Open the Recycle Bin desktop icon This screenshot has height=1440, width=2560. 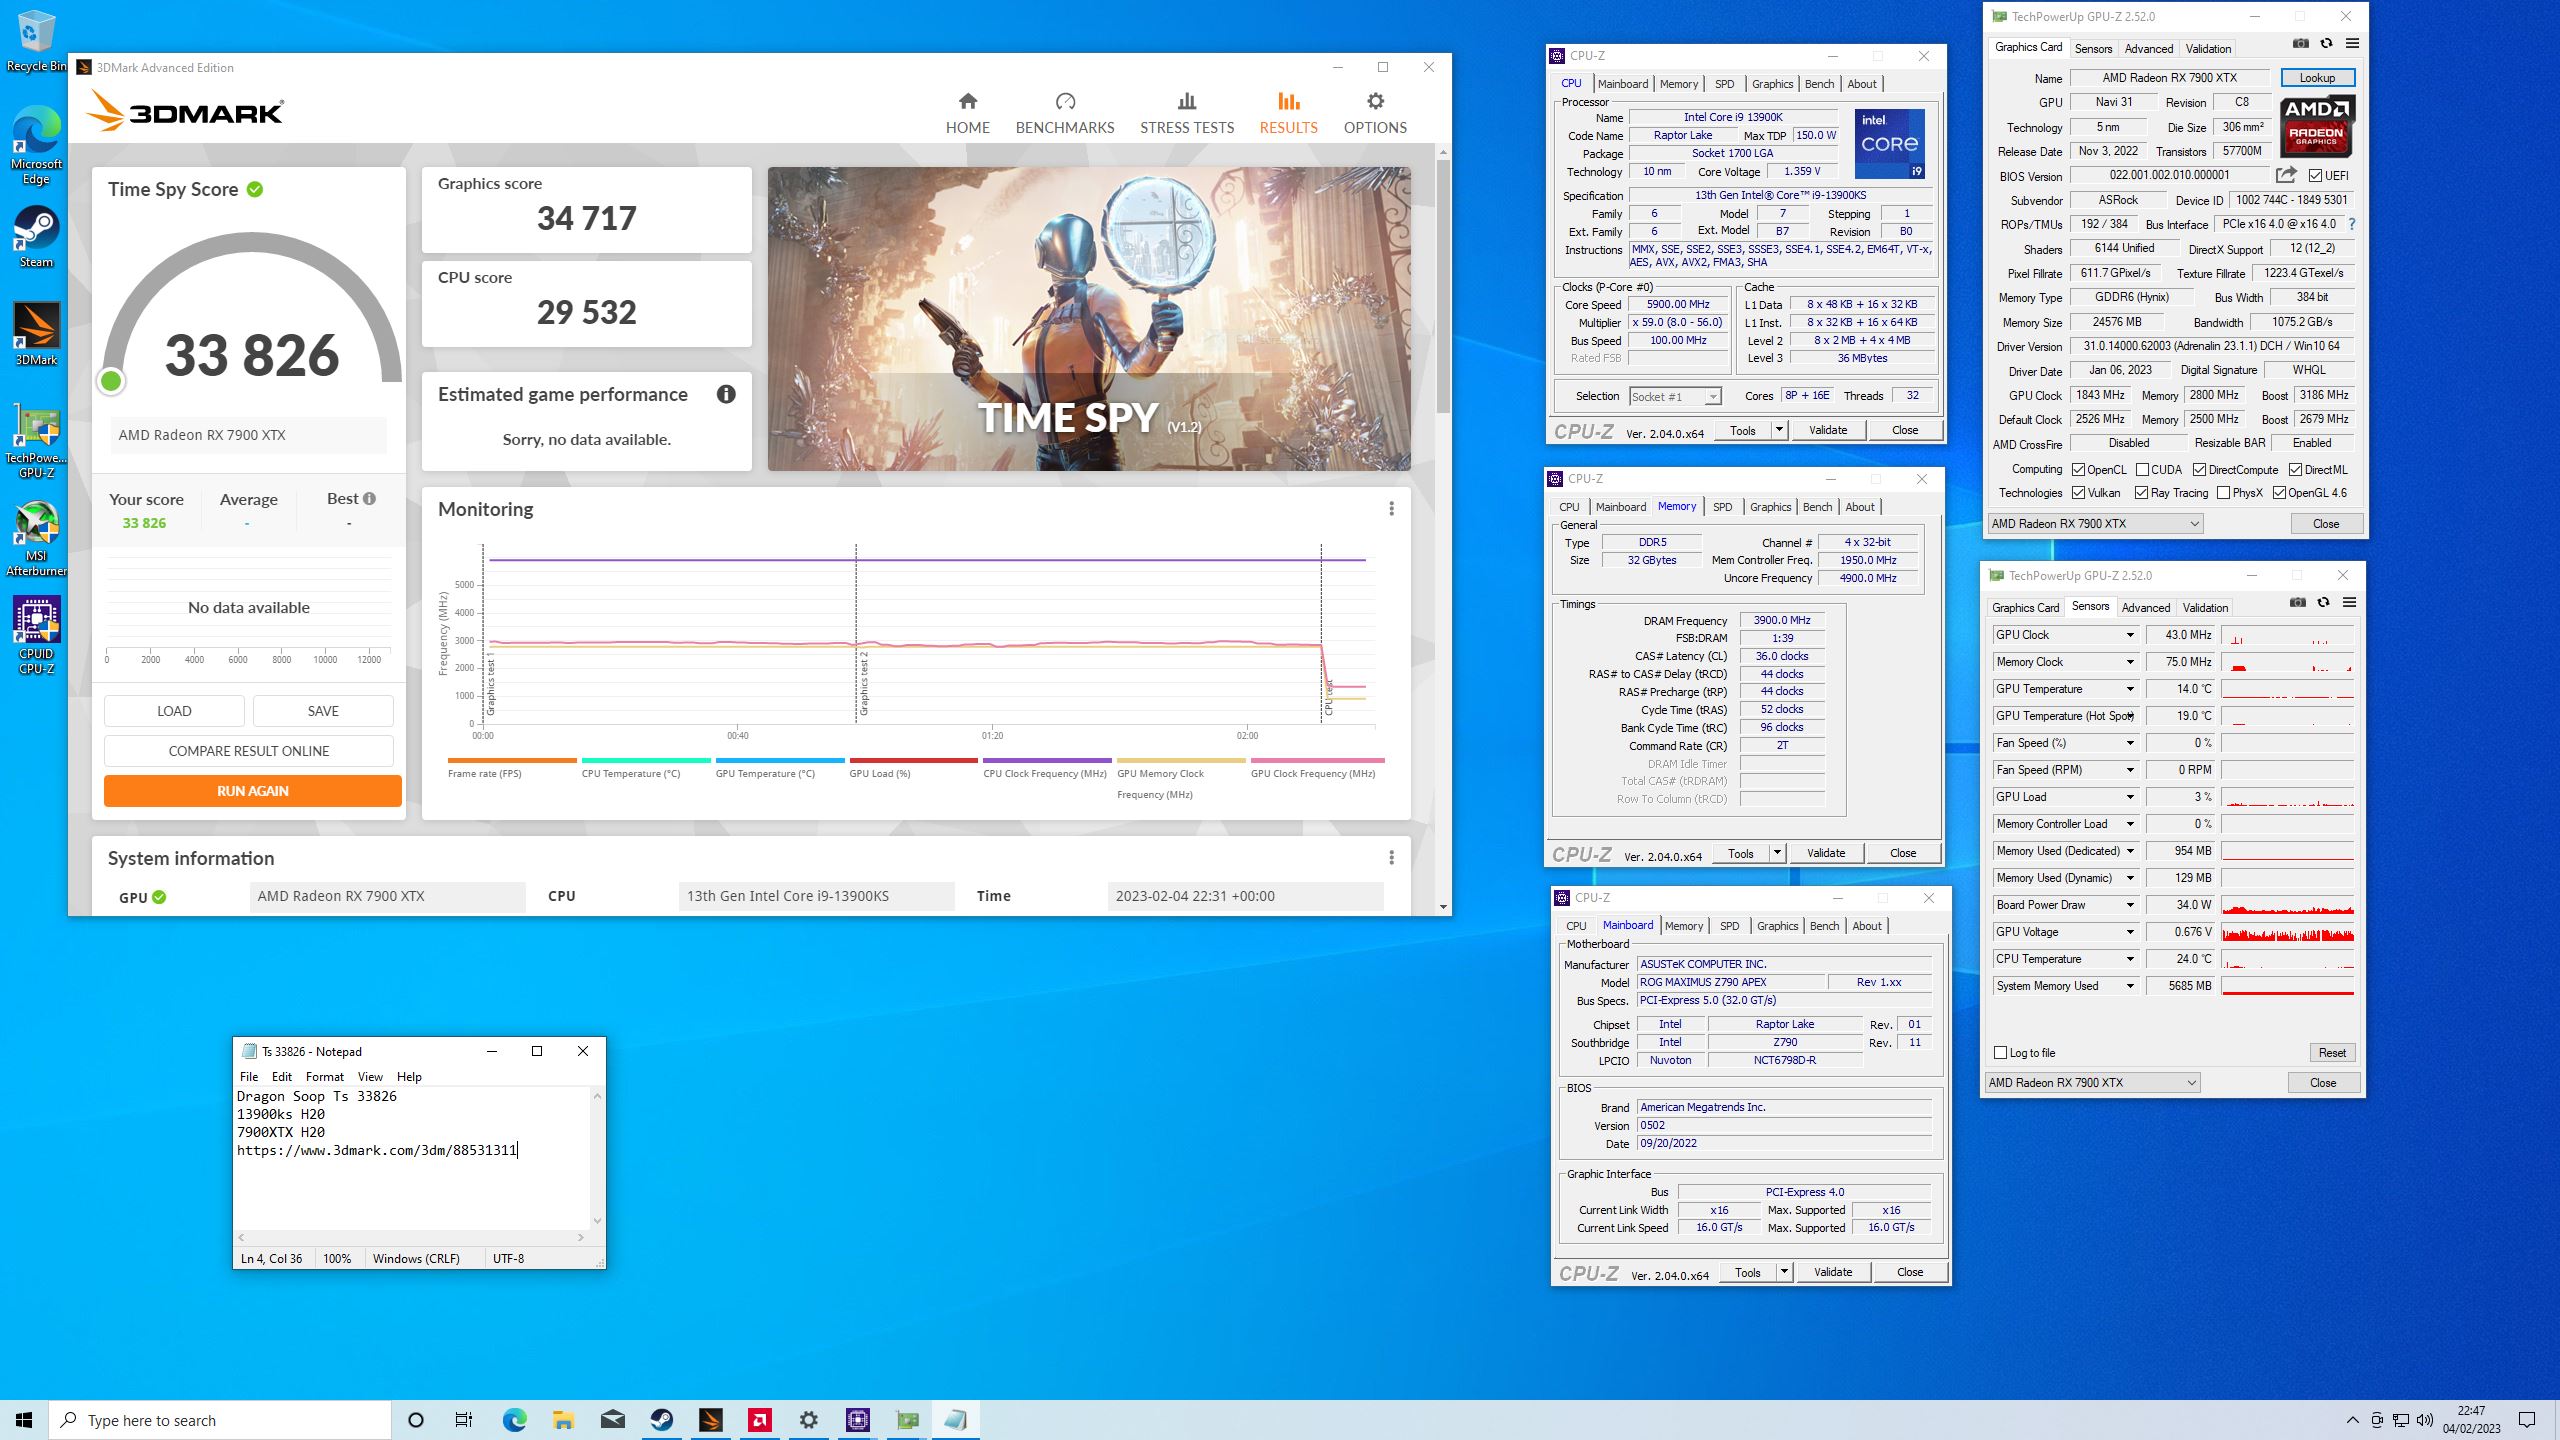pyautogui.click(x=36, y=42)
